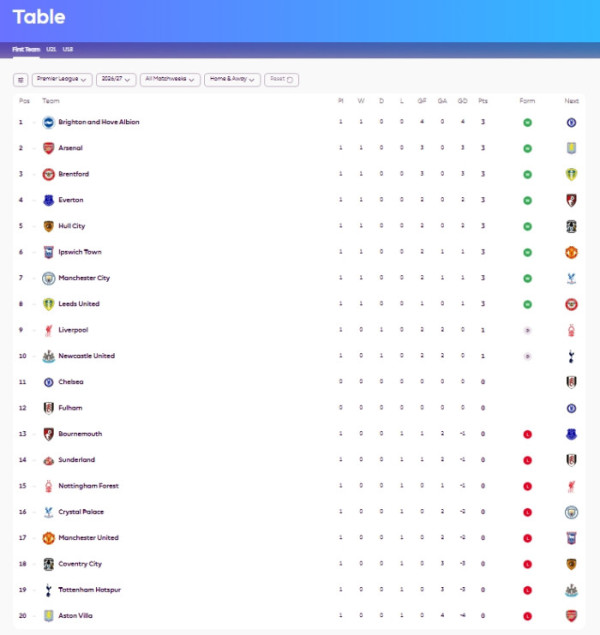This screenshot has width=600, height=635.
Task: Select the Manchester City crest in row 7
Action: pos(49,278)
